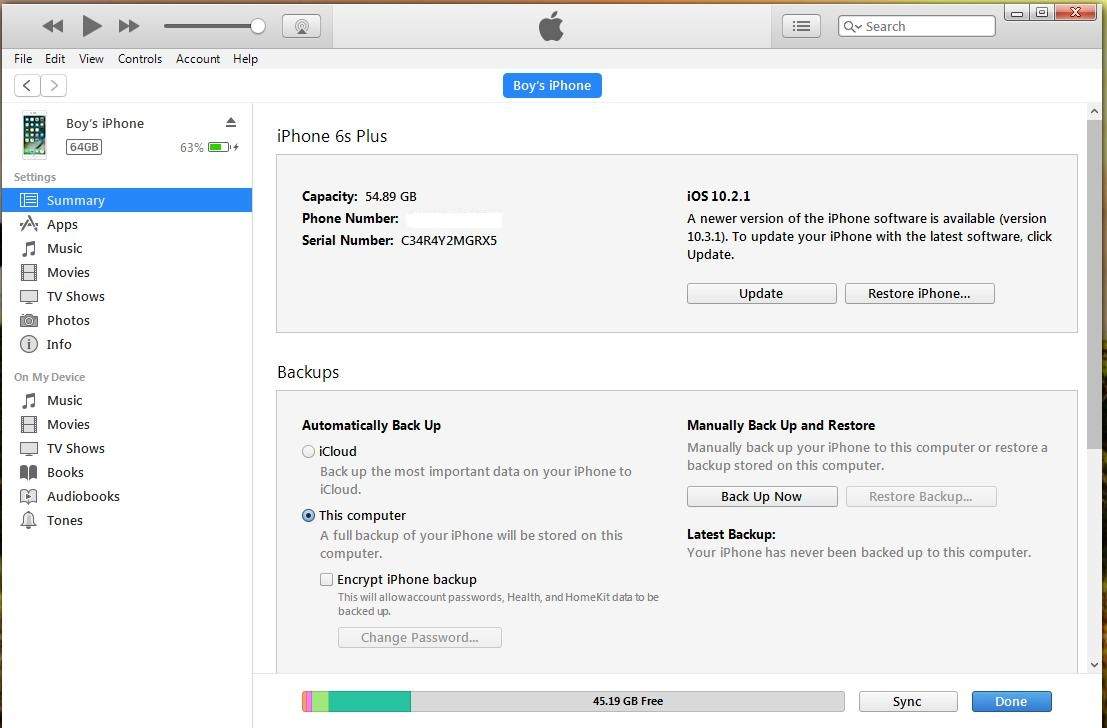Click the iPhone device thumbnail
This screenshot has height=728, width=1107.
pyautogui.click(x=34, y=134)
